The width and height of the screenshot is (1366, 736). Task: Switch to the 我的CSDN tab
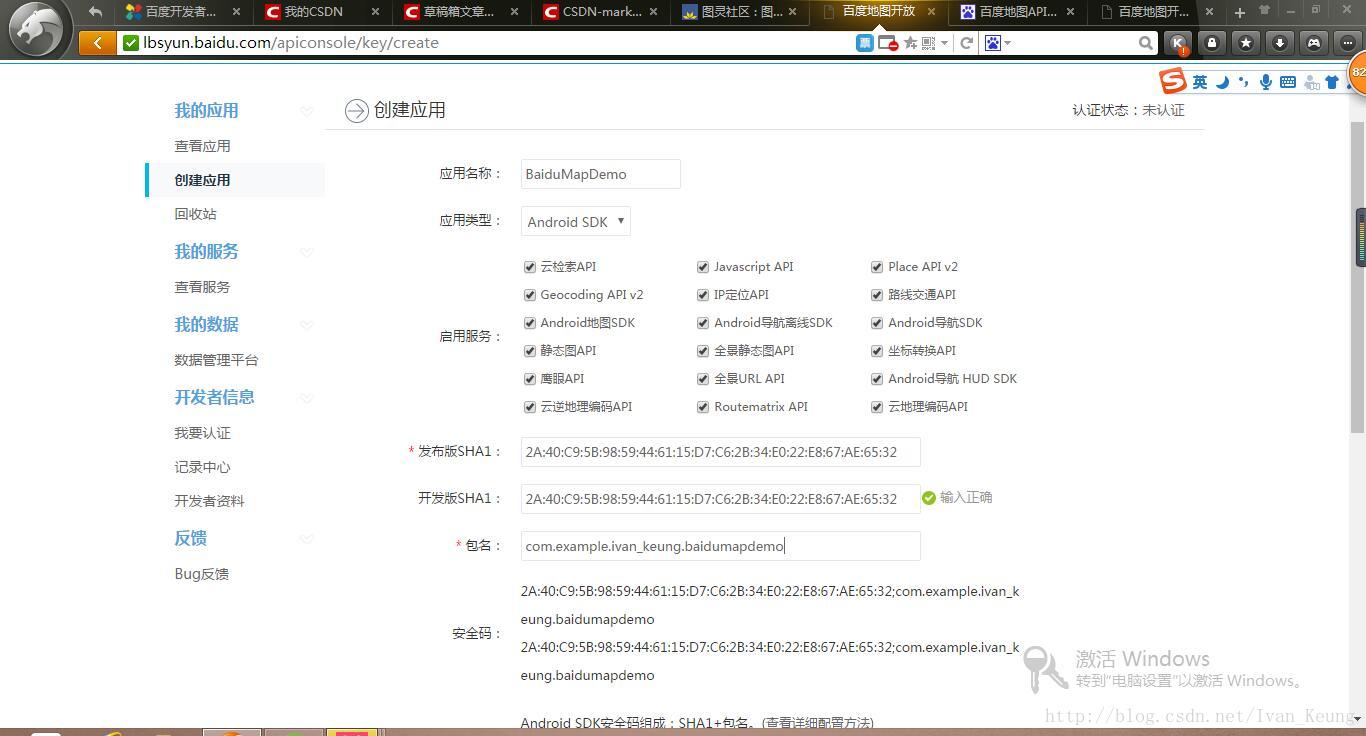322,12
